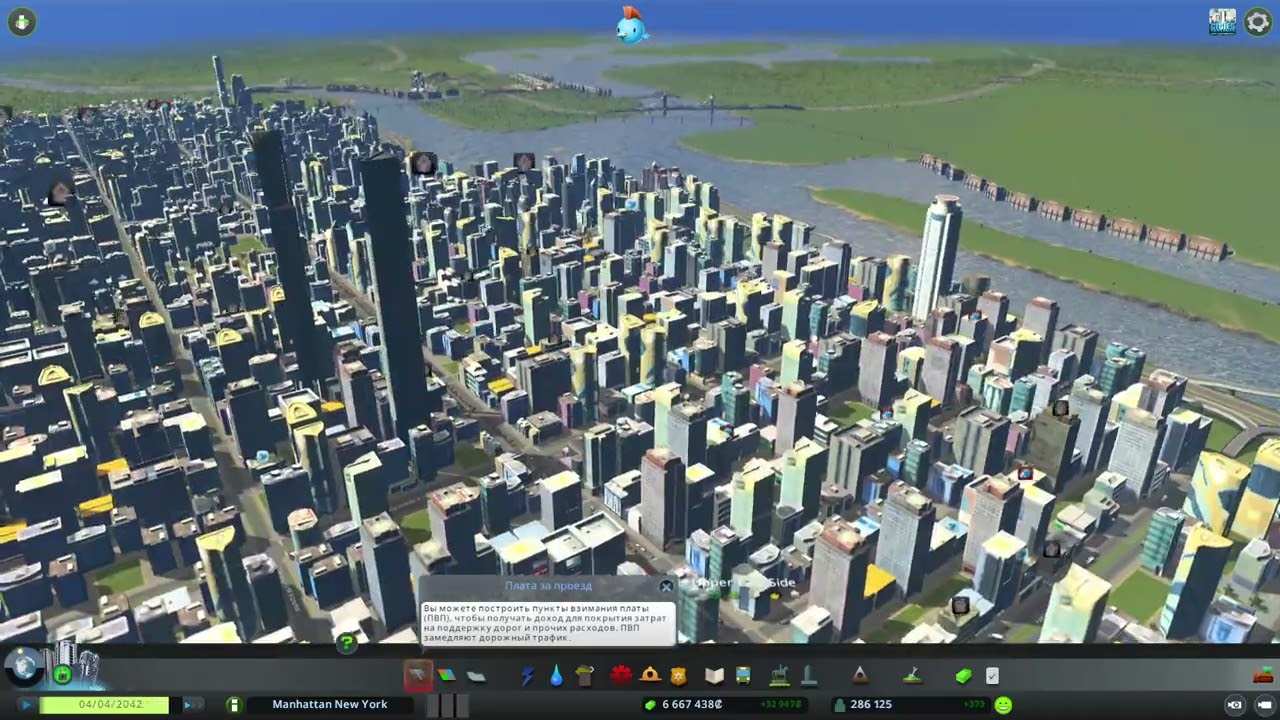Click the Chirper bird notification icon

(x=632, y=25)
